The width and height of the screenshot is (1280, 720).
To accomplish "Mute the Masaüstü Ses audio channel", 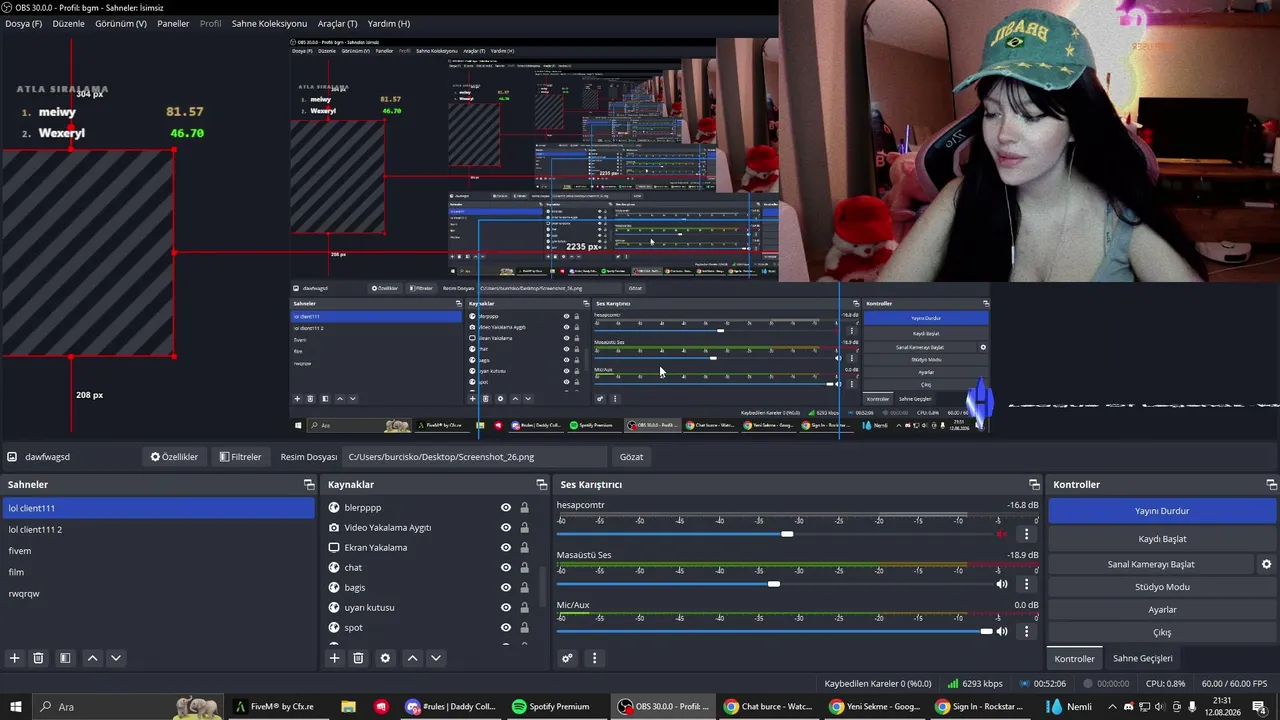I will tap(1002, 584).
